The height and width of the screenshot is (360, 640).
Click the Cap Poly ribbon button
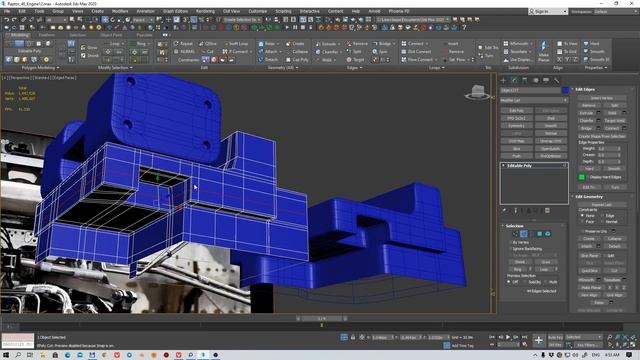tap(297, 60)
